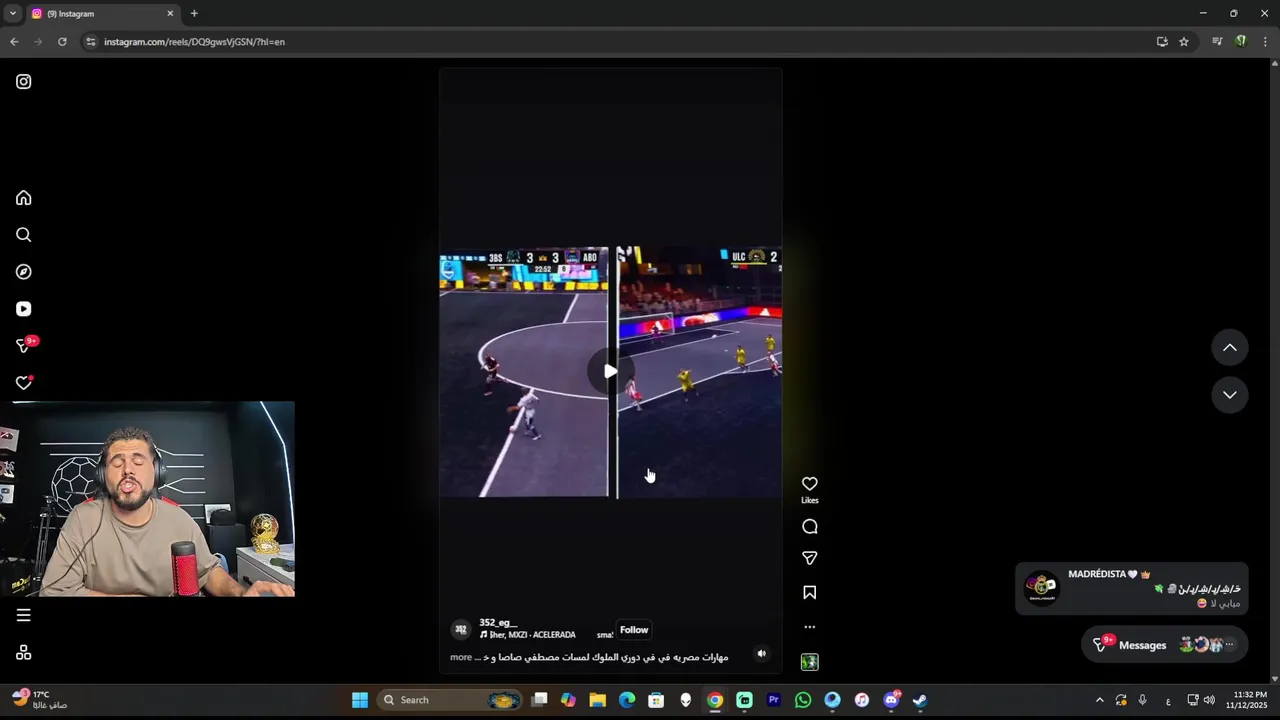Open Chrome three-dot menu
1280x720 pixels.
coord(1266,42)
